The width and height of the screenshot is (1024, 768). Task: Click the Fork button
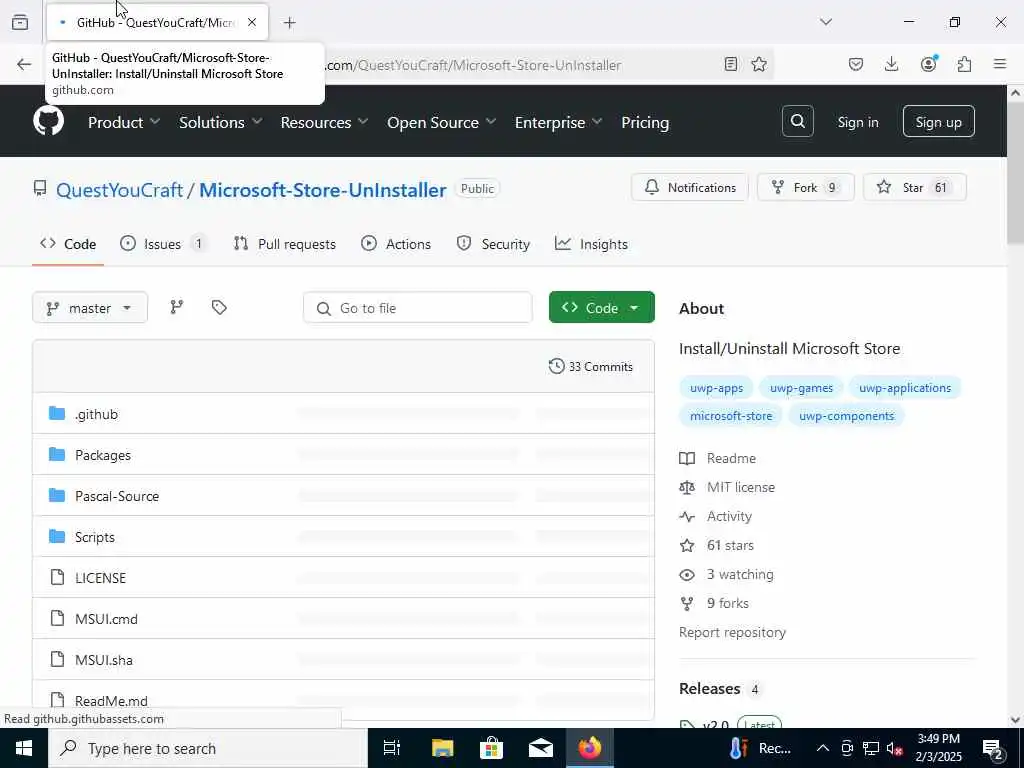(x=806, y=187)
